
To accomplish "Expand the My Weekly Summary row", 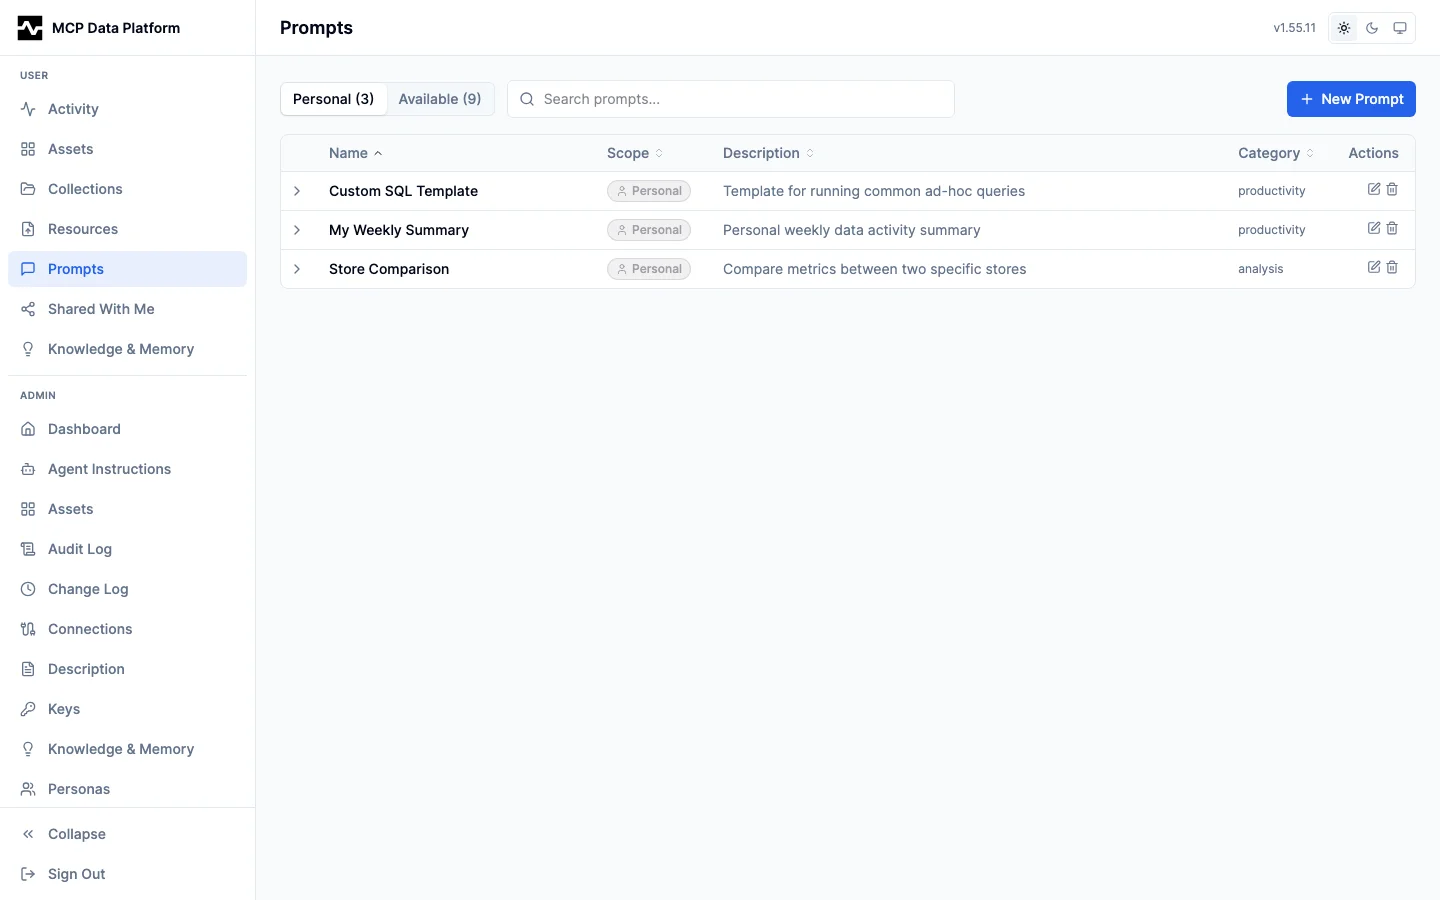I will (297, 230).
